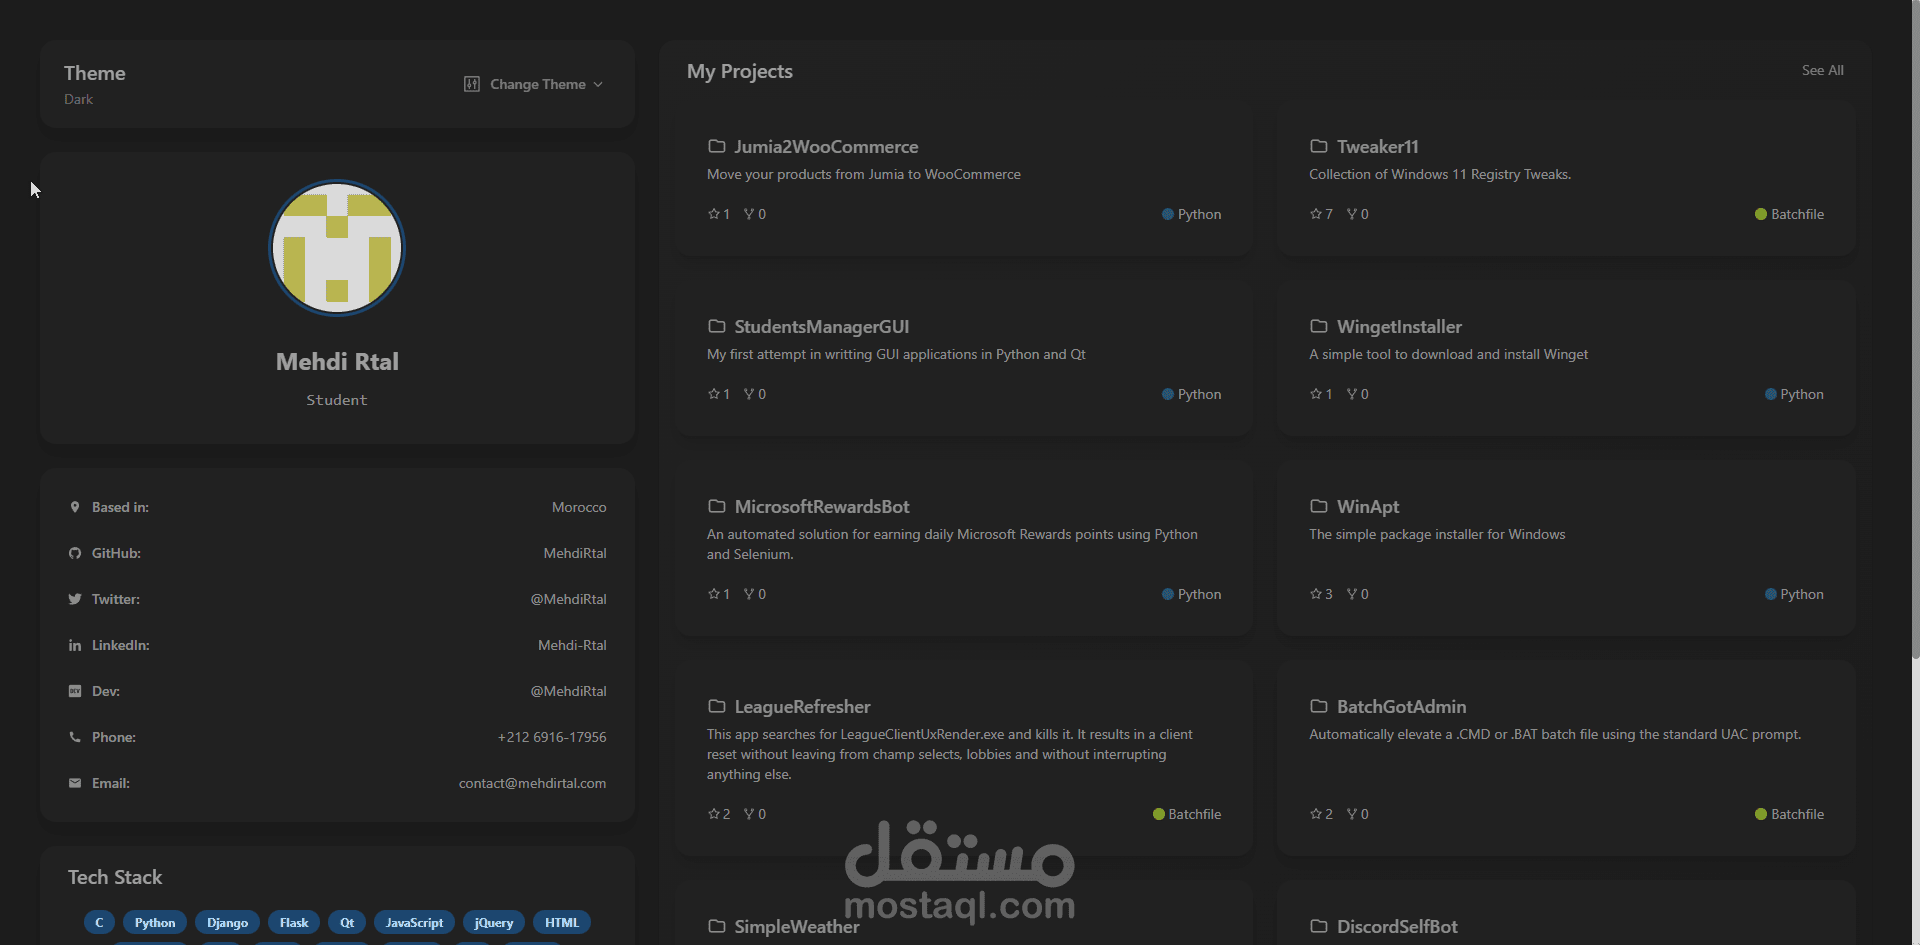Click the Python language dot on Jumia2WooCommerce

pyautogui.click(x=1167, y=214)
